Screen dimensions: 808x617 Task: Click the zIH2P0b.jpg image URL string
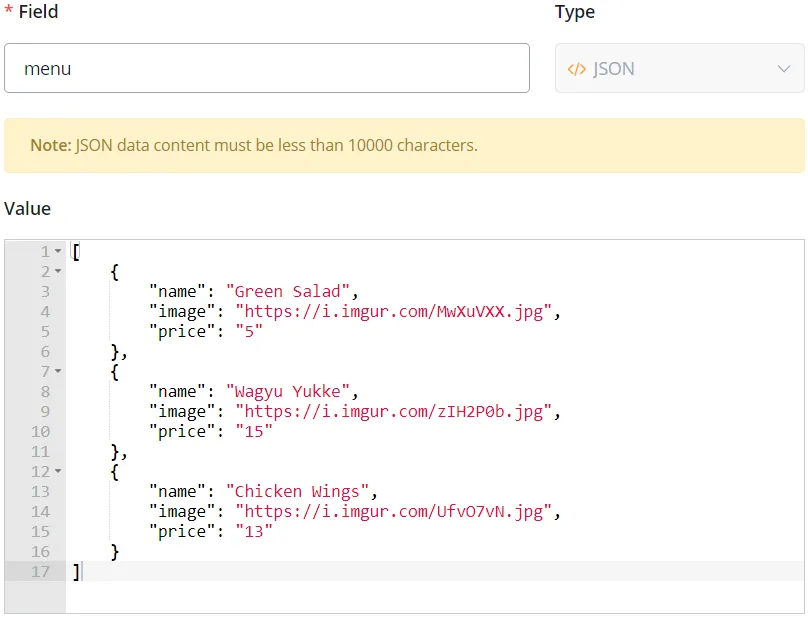pyautogui.click(x=394, y=412)
